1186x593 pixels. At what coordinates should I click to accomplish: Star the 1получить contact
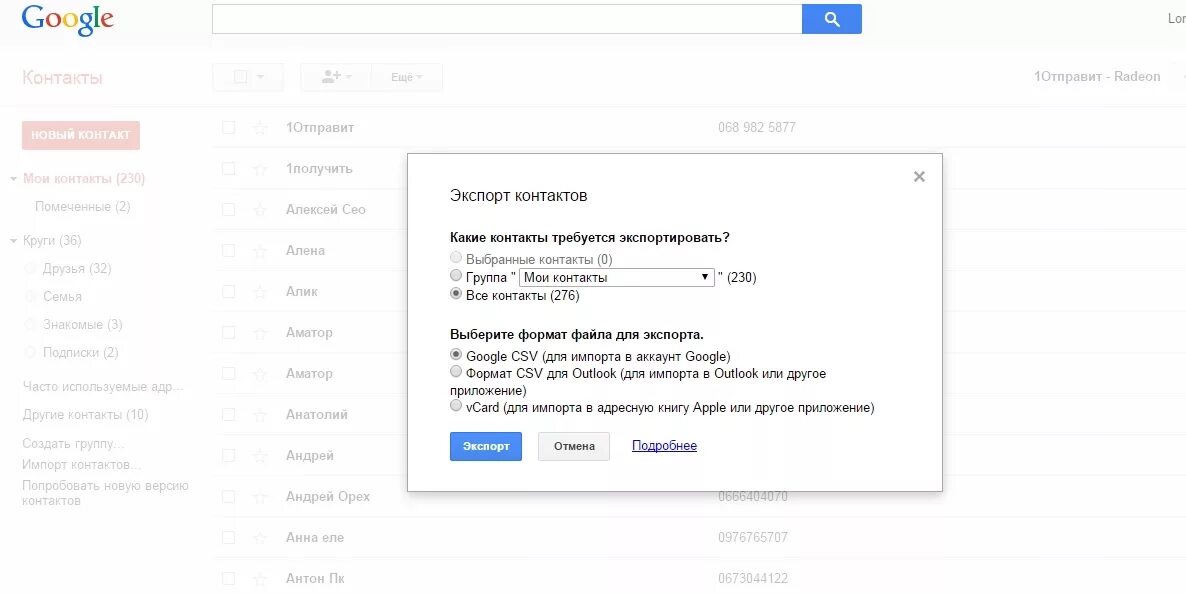260,169
